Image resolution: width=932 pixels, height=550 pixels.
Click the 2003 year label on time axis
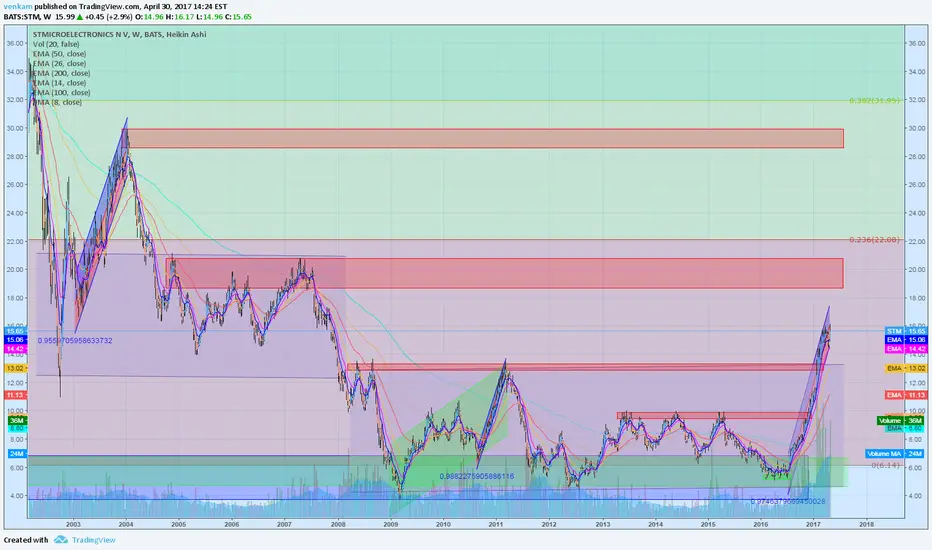point(73,524)
